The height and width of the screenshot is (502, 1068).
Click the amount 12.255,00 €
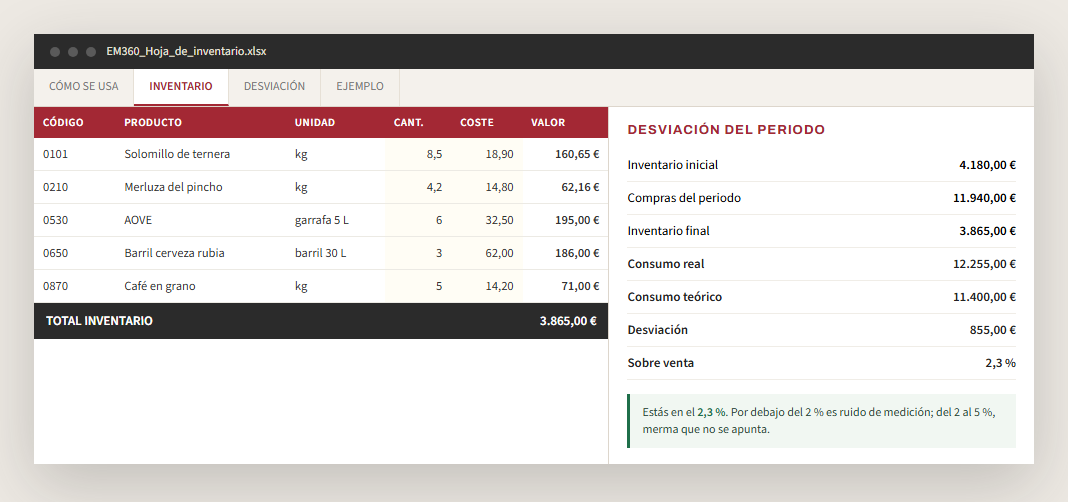984,264
